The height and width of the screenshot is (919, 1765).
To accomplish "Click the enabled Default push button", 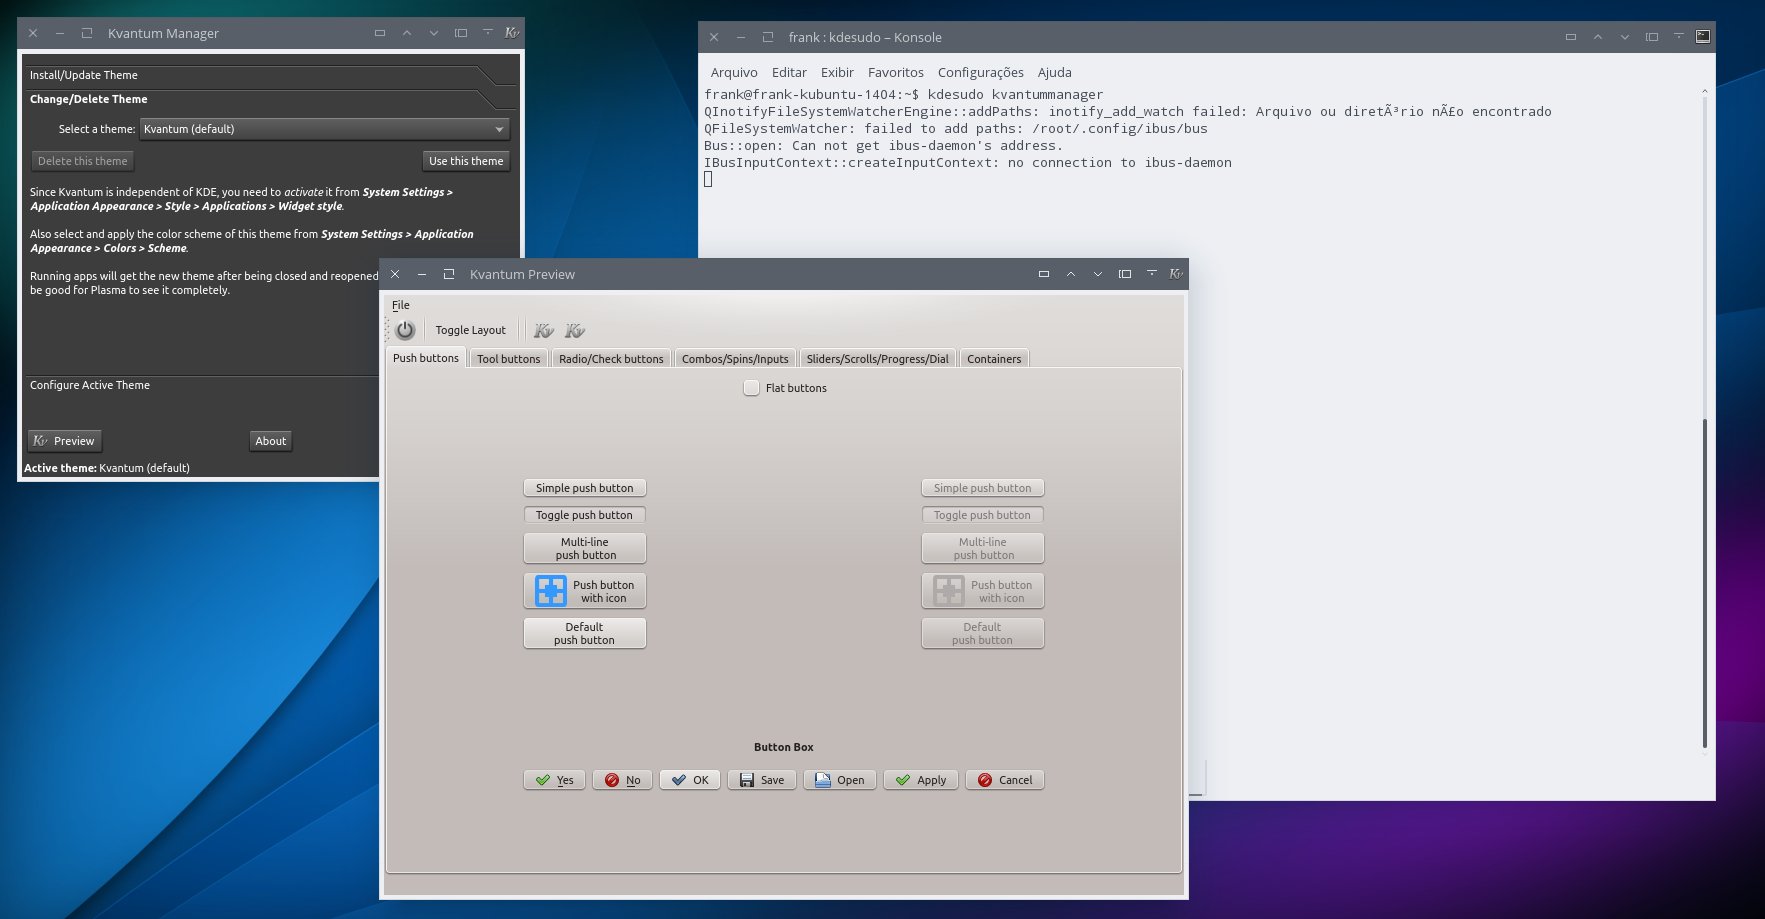I will (x=585, y=633).
